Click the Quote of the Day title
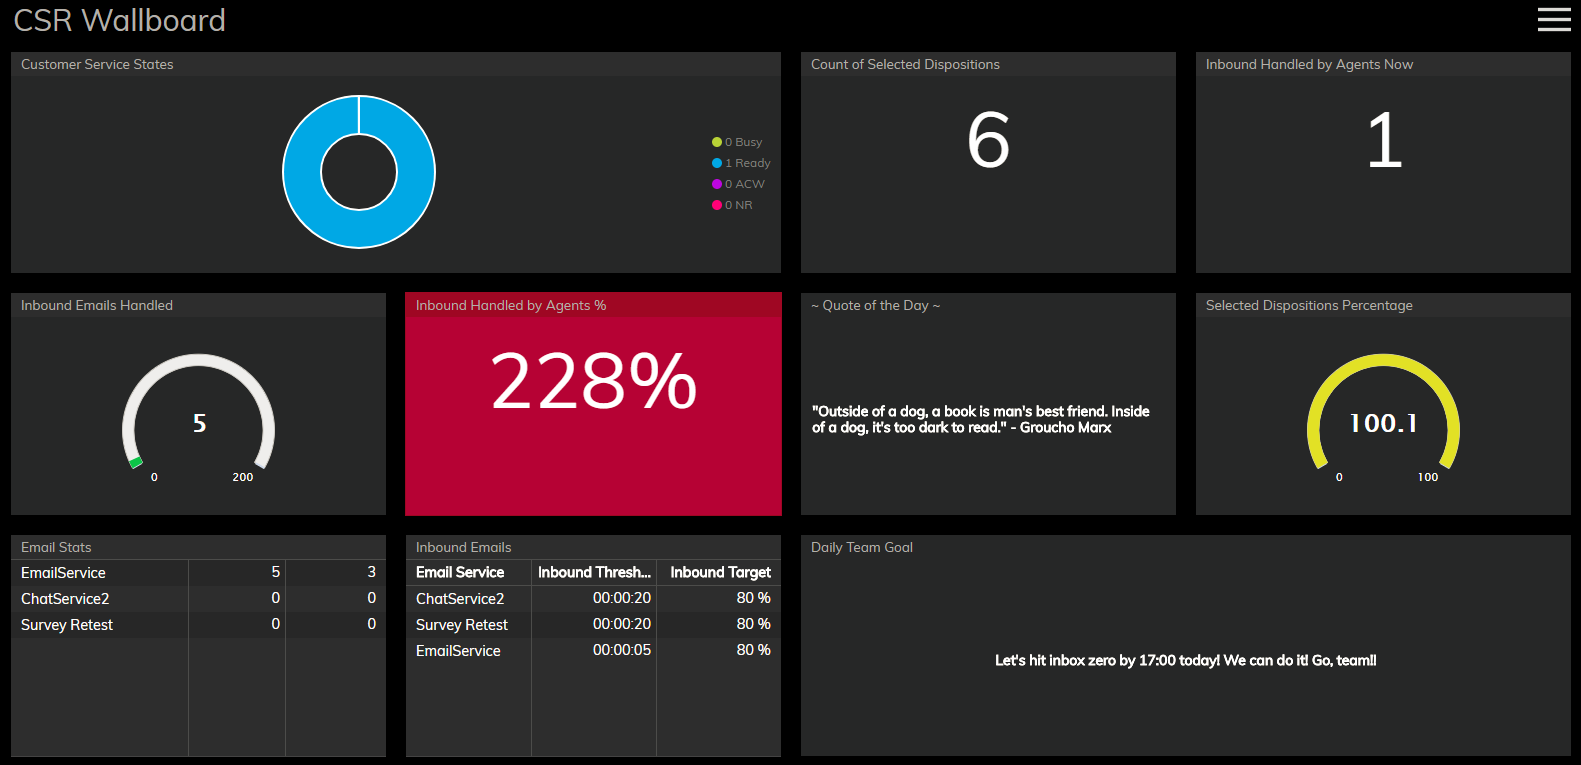Screen dimensions: 1581x765 tap(875, 305)
